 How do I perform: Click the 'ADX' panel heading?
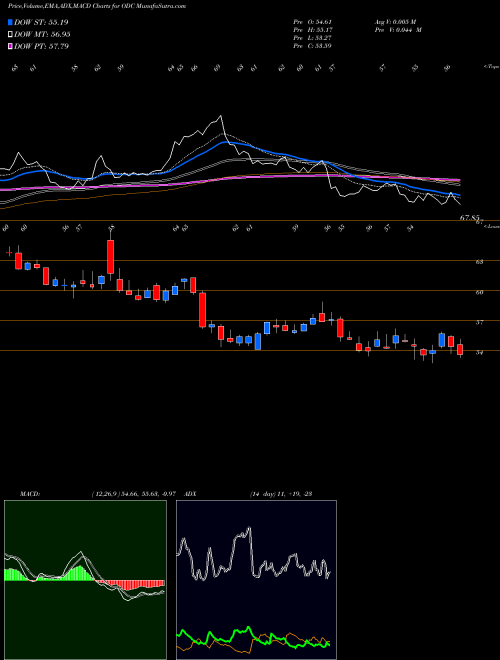point(190,494)
